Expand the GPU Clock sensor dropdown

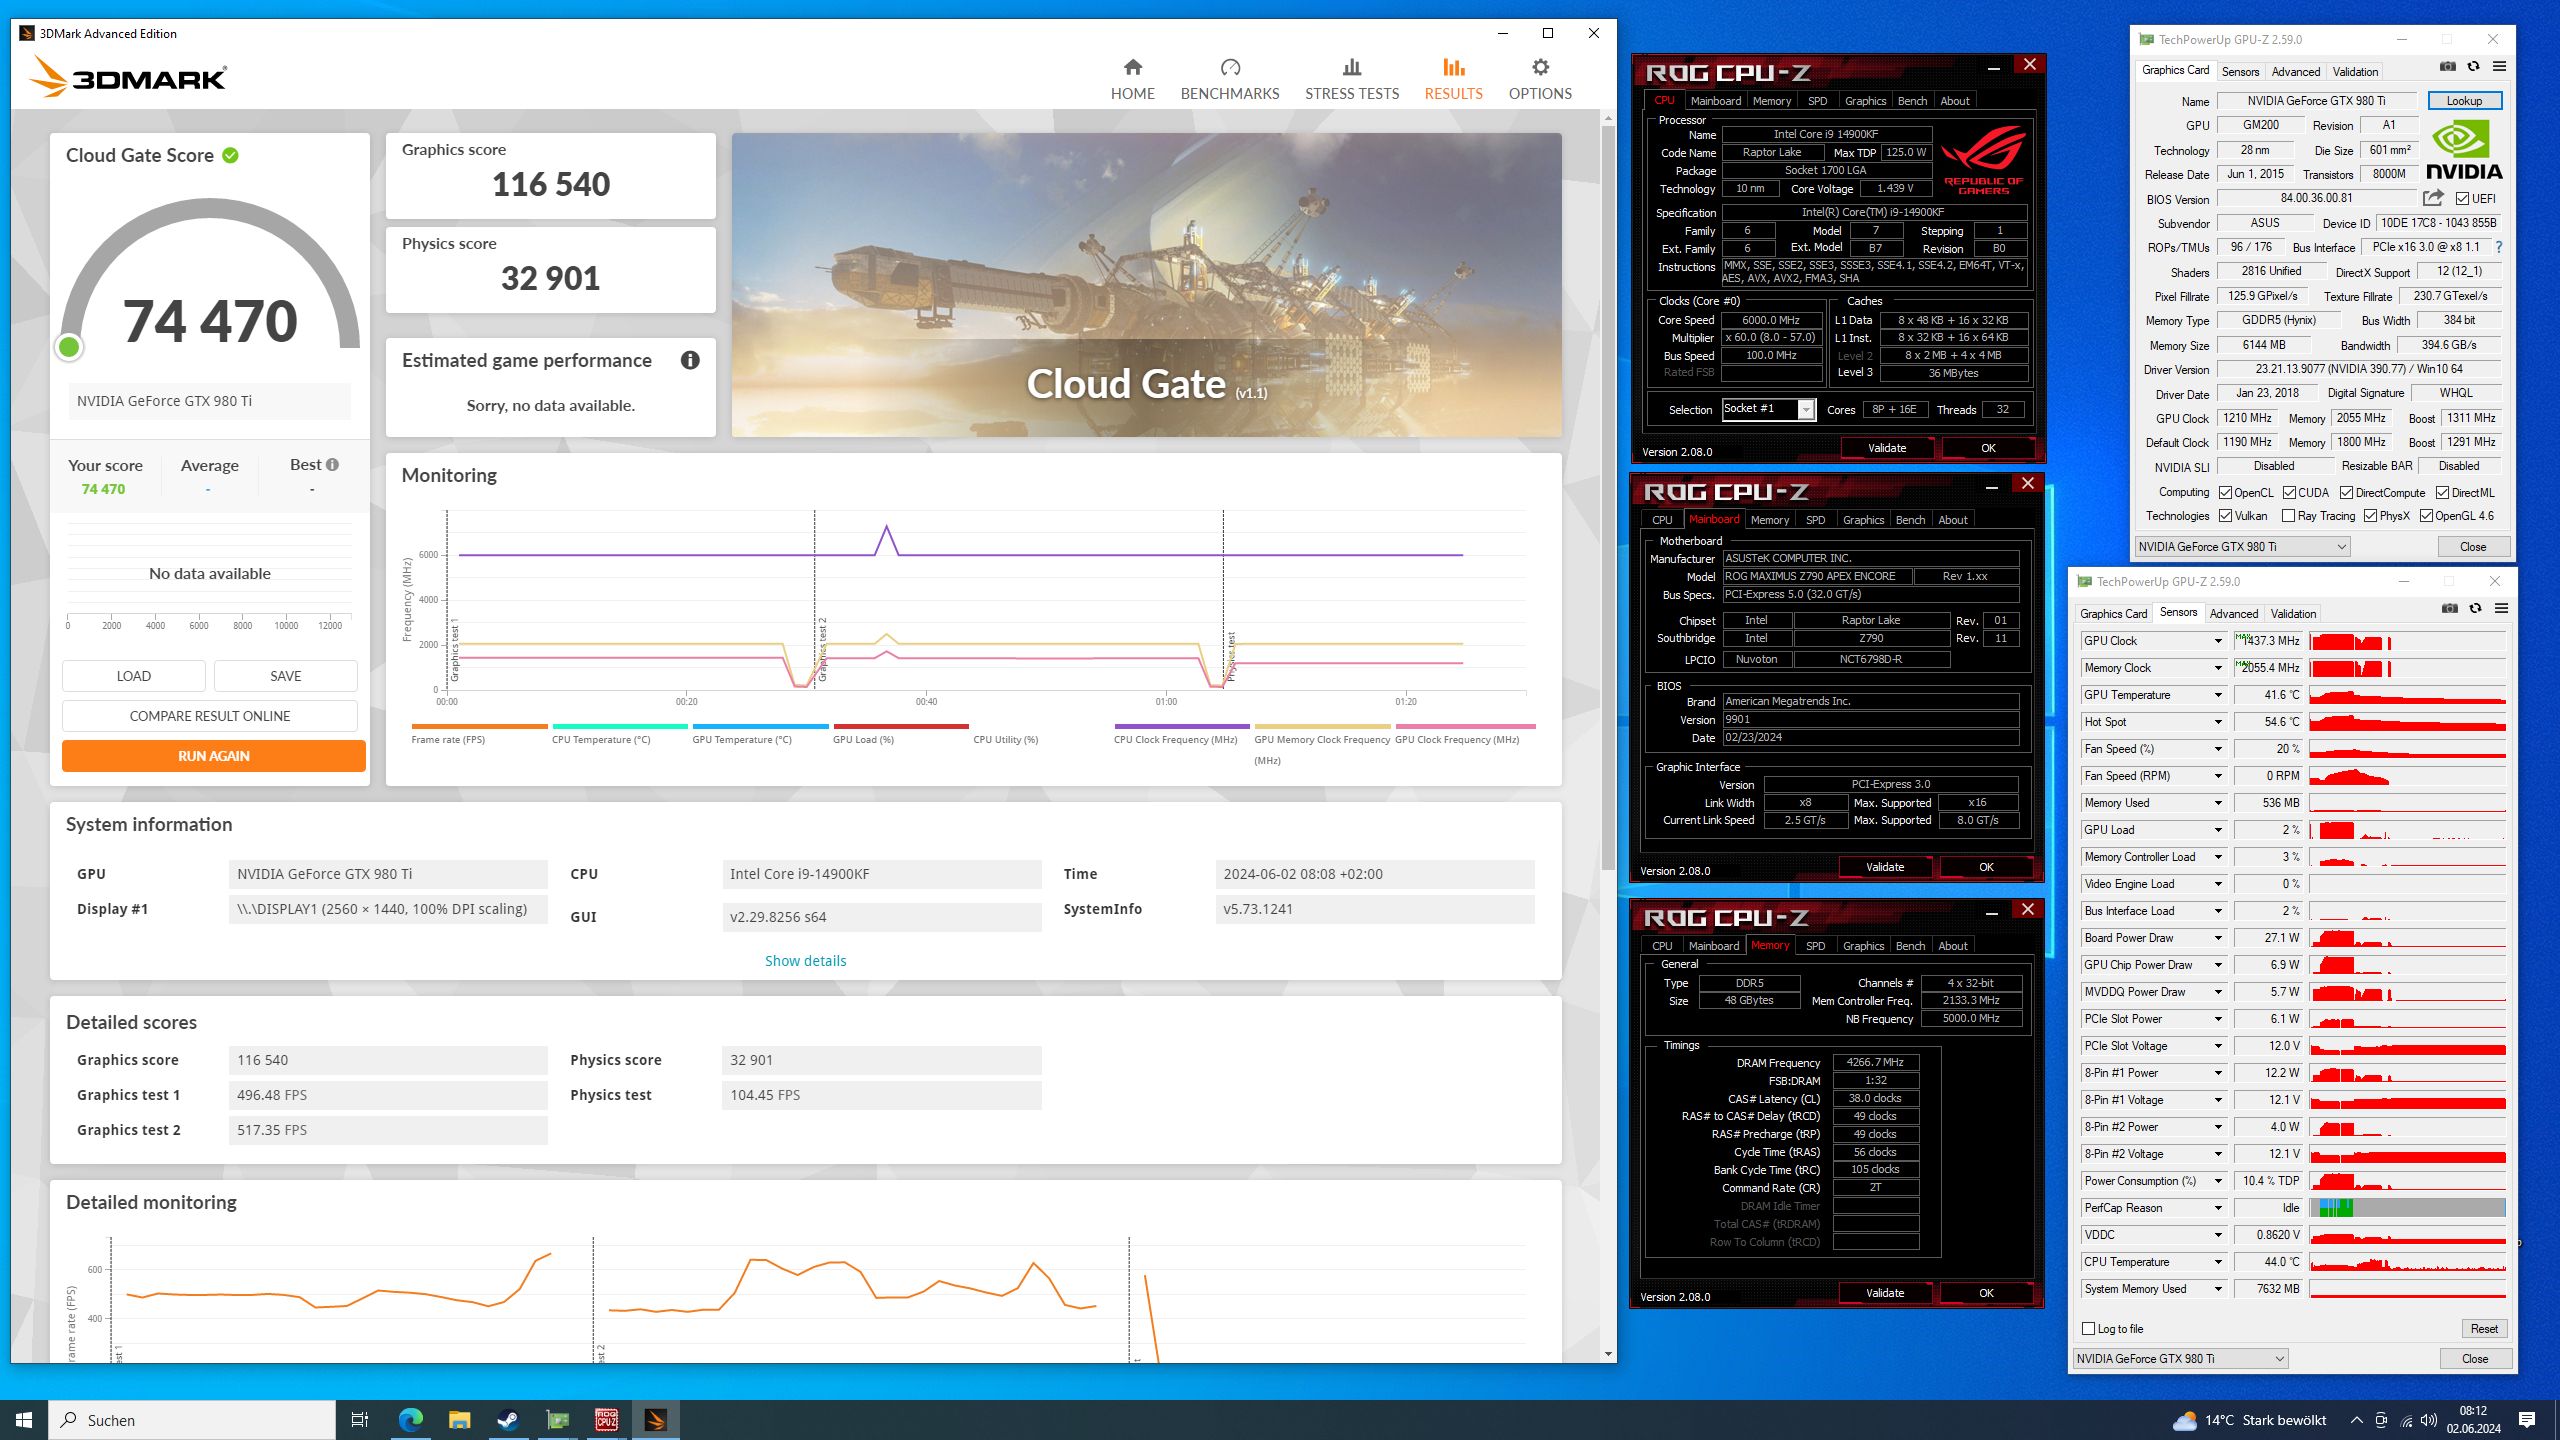(2217, 641)
